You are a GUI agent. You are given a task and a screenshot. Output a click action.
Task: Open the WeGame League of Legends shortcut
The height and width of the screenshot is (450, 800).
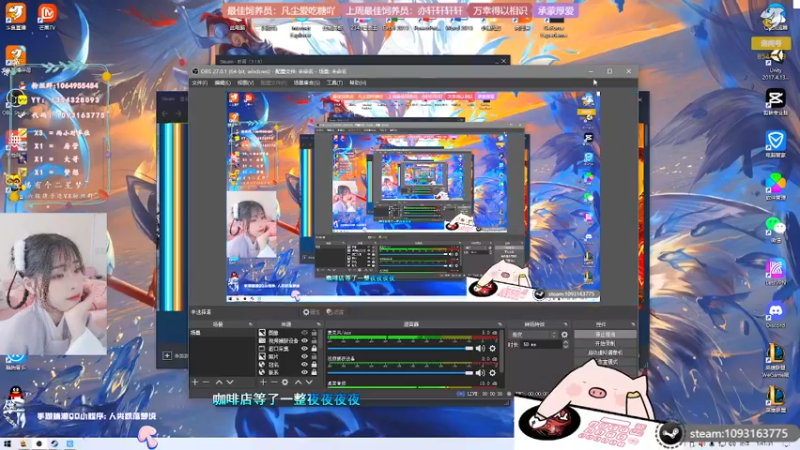click(776, 359)
